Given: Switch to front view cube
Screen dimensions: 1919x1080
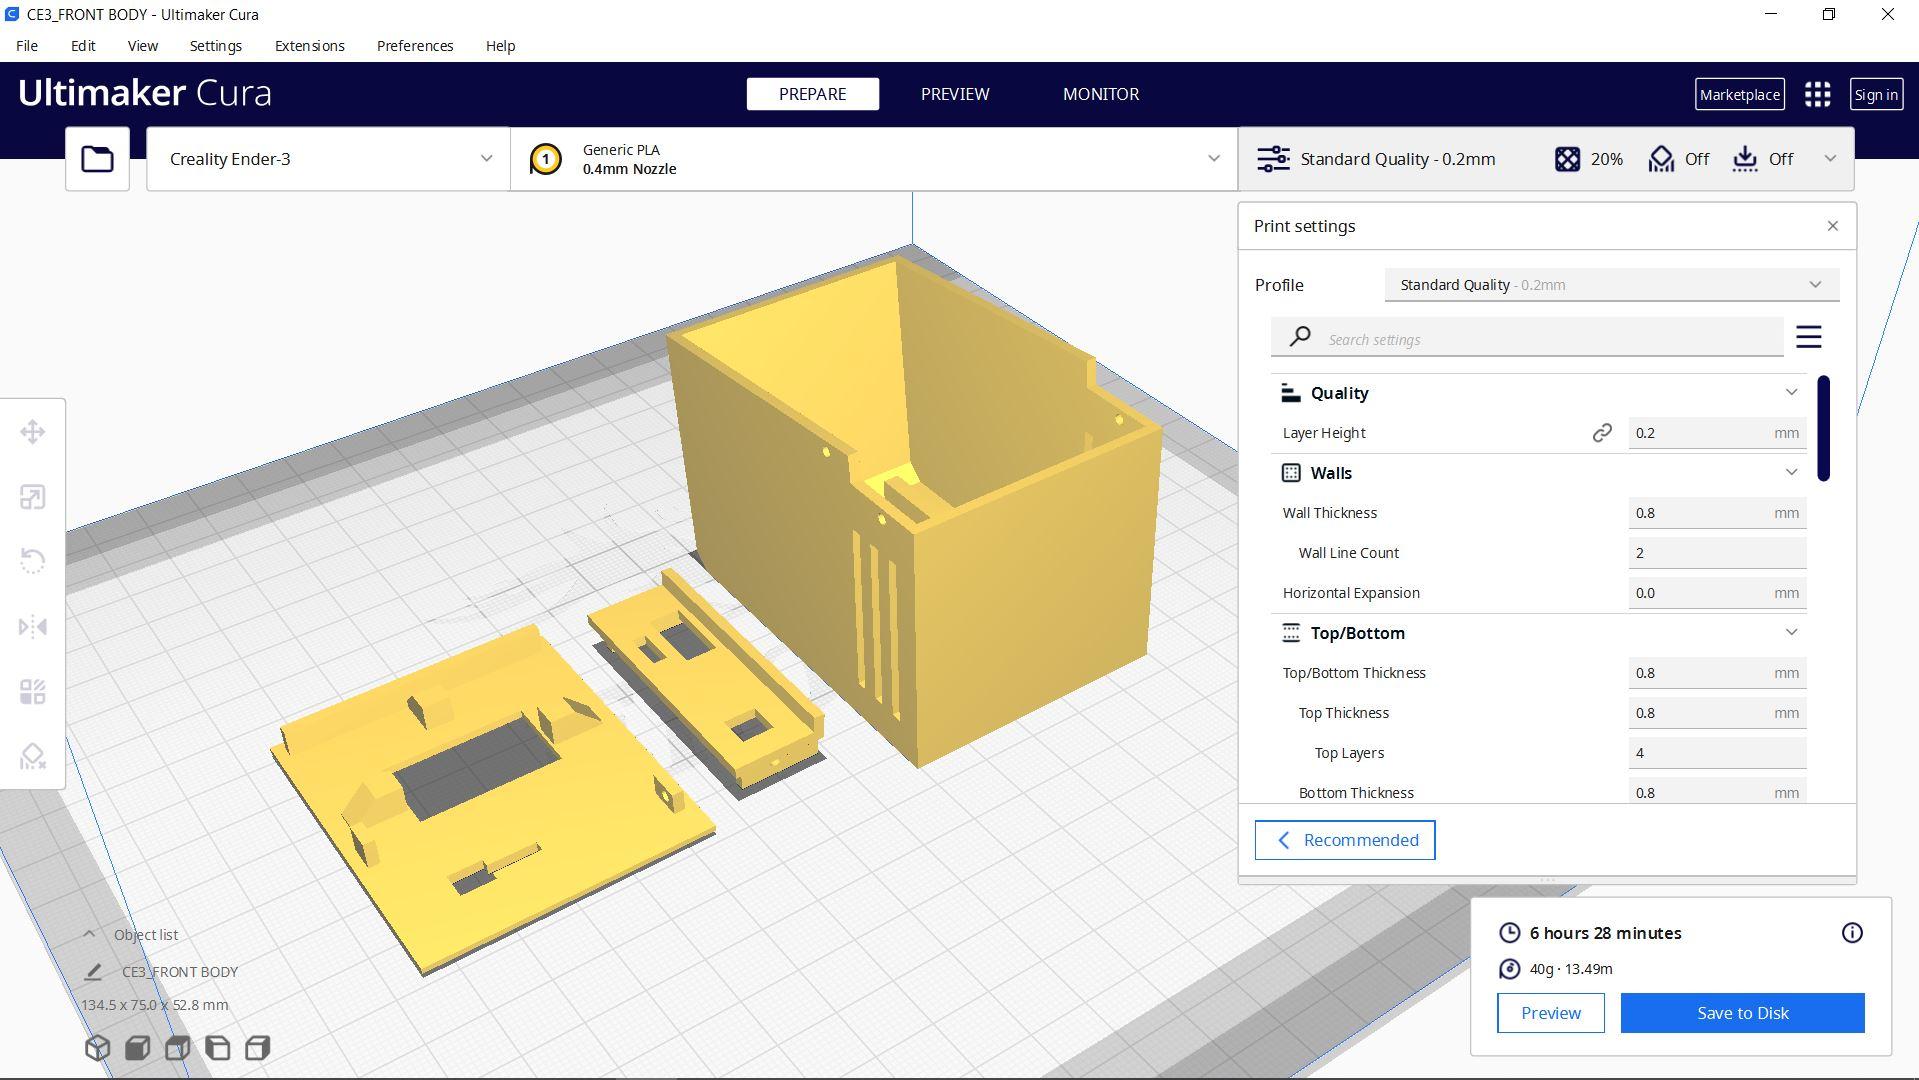Looking at the screenshot, I should [137, 1048].
